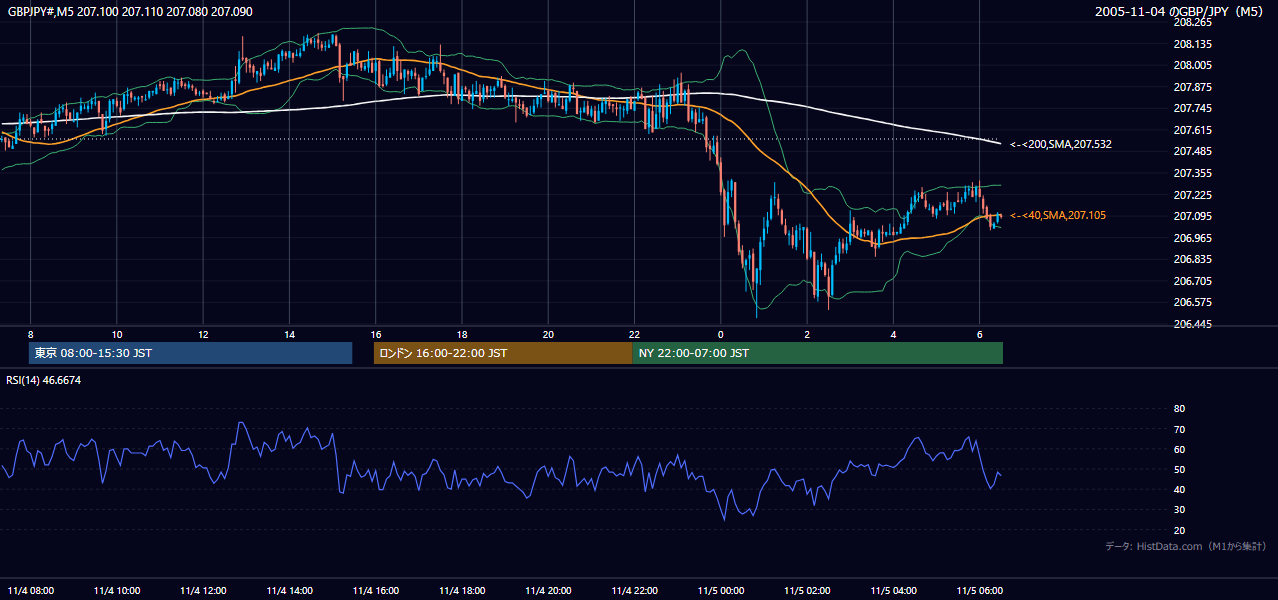Screen dimensions: 1278x600
Task: Click RSI axis level 70
Action: point(1179,429)
